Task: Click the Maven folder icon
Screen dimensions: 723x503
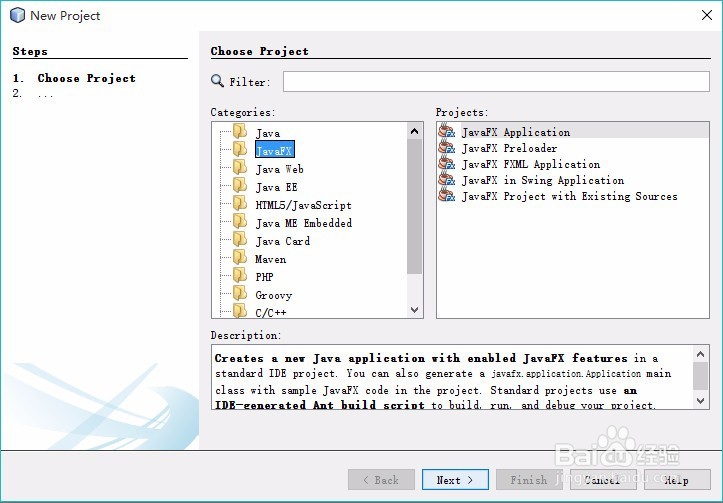Action: (x=240, y=258)
